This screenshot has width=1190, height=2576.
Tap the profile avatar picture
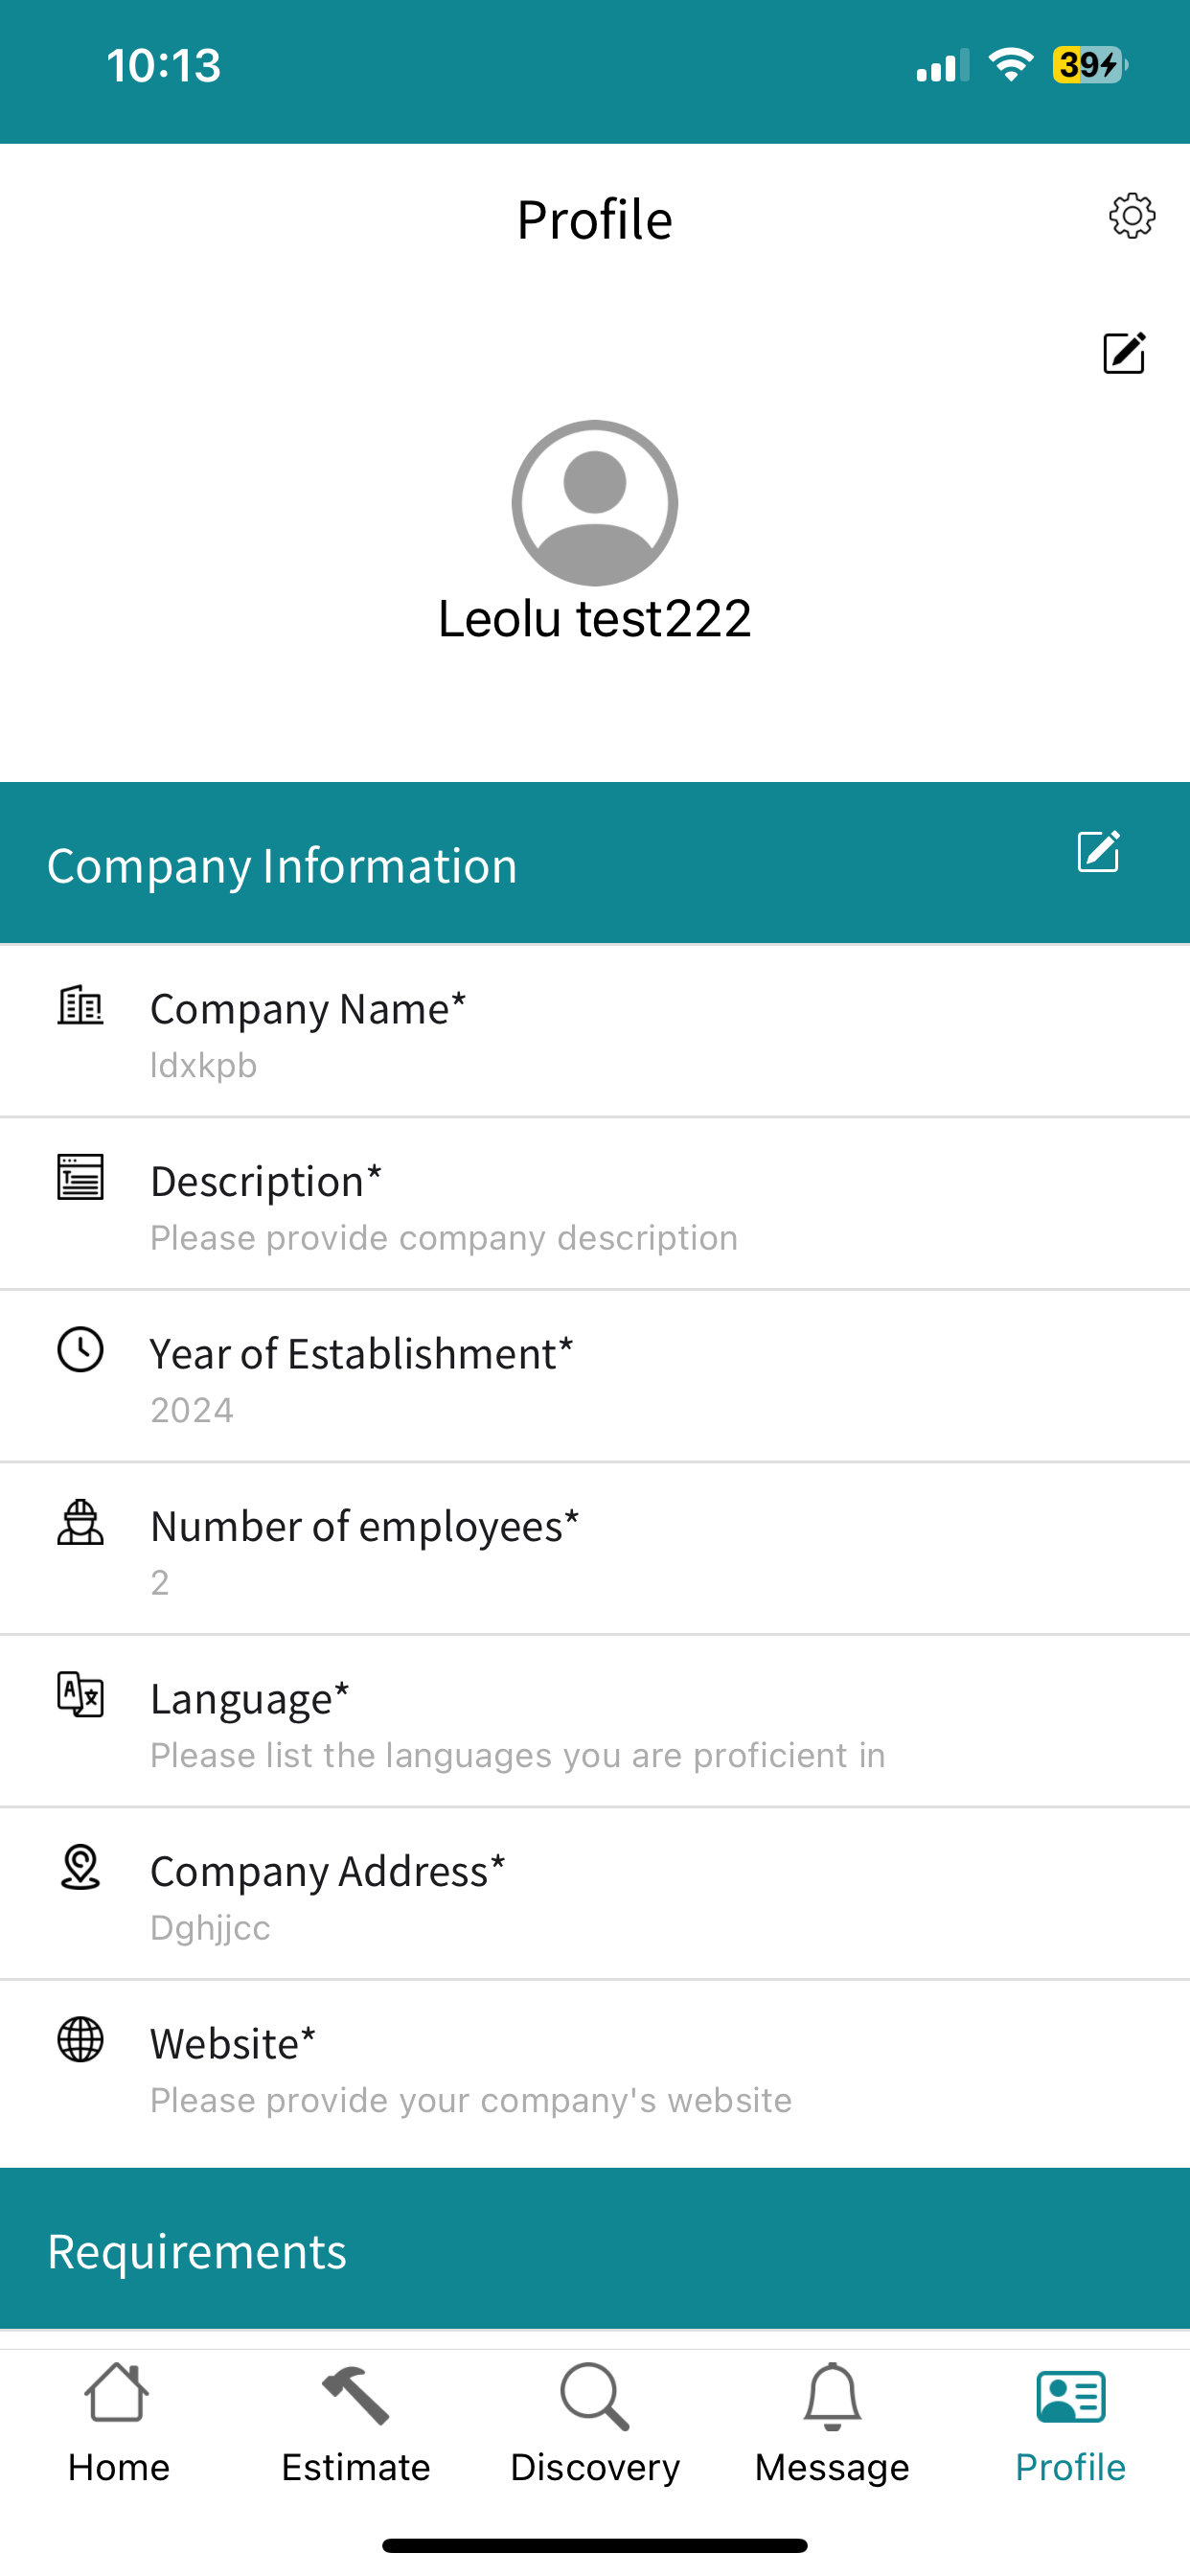coord(595,502)
